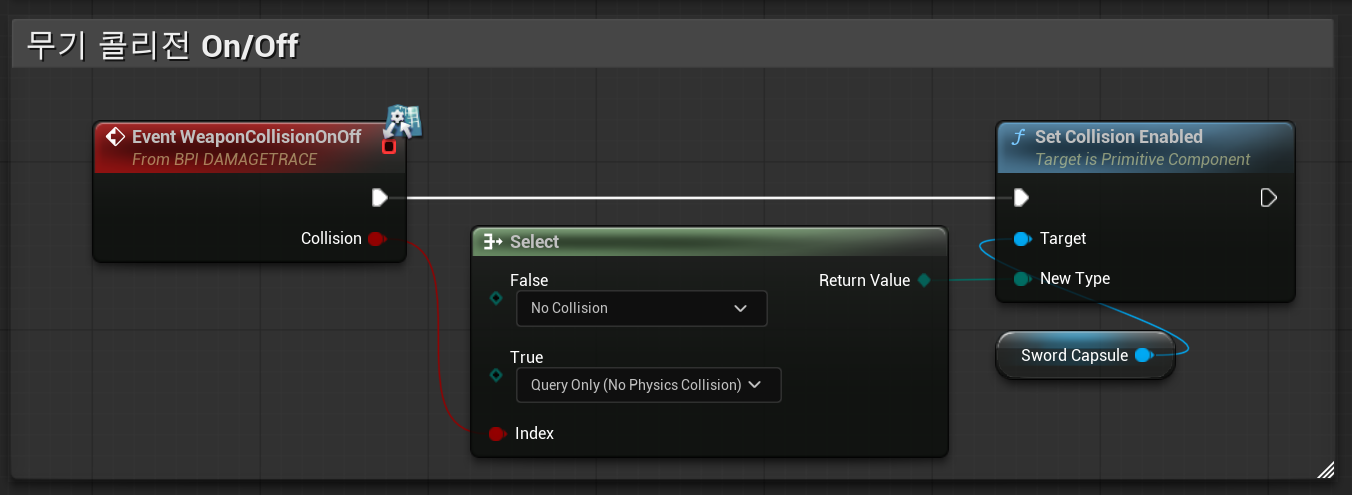Click the blue Target input pin
Viewport: 1352px width, 495px height.
pos(1021,238)
